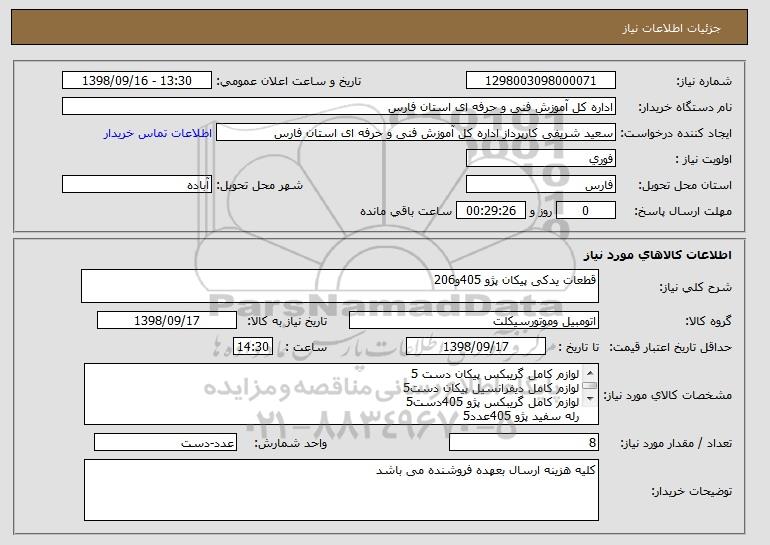Select the line رله سفید پژو 405عدد5

[522, 416]
